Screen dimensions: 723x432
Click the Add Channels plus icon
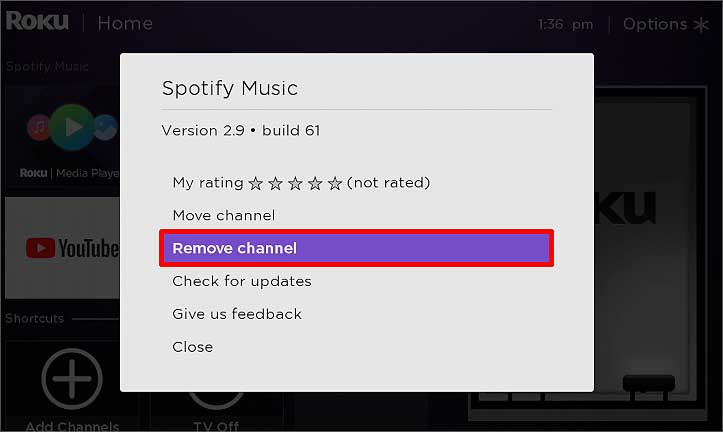point(70,381)
